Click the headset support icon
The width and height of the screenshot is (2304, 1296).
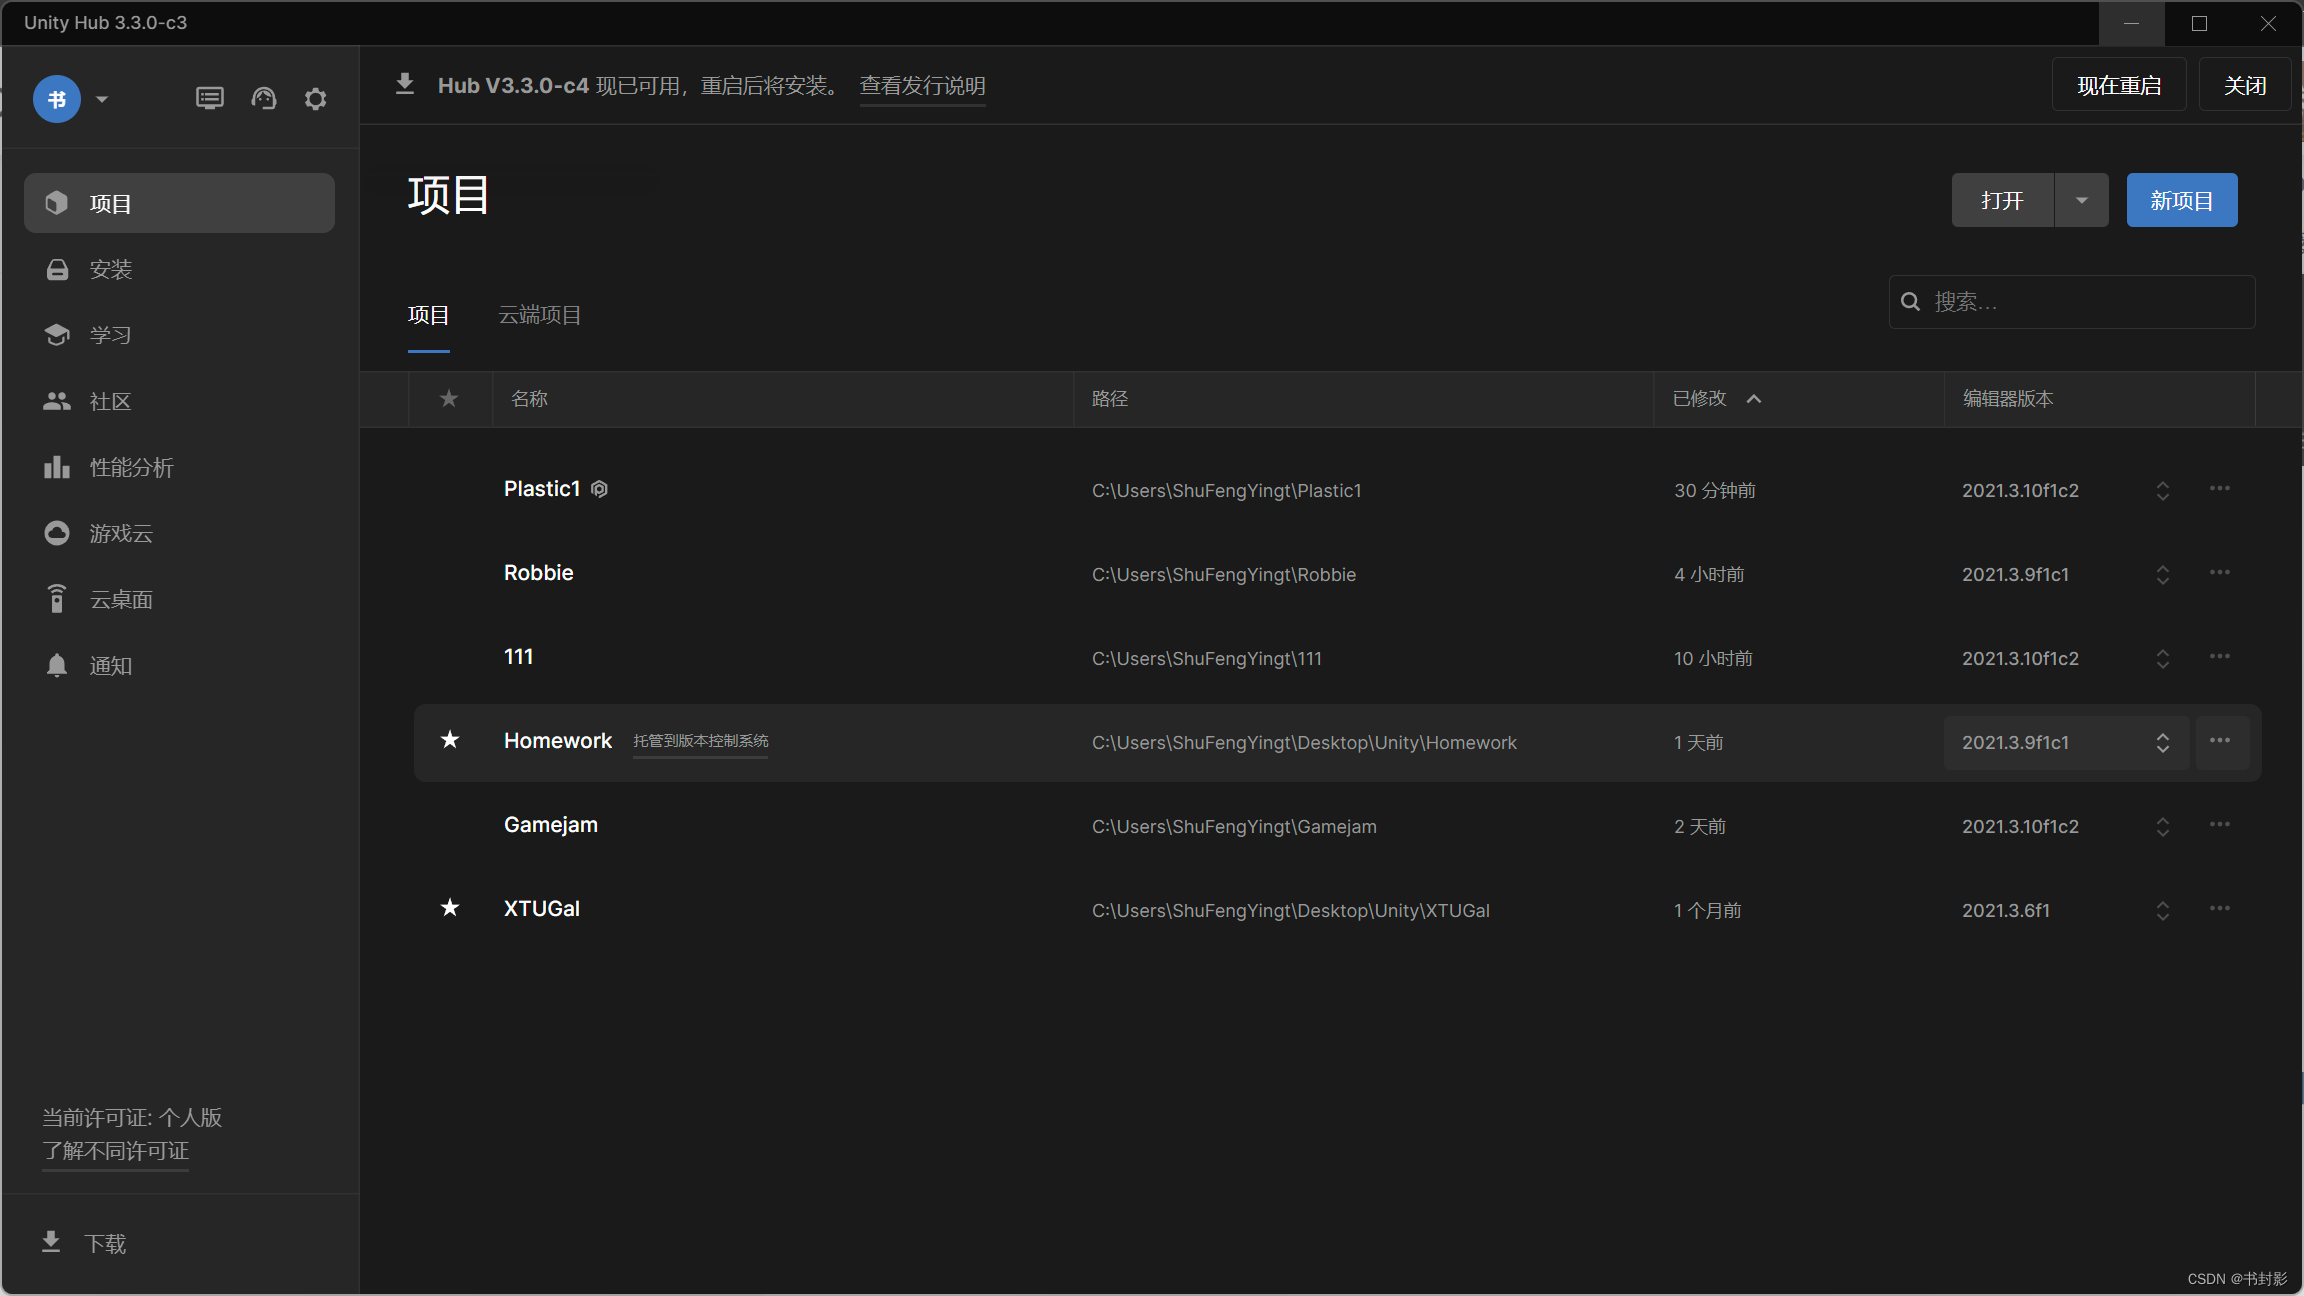[x=263, y=99]
